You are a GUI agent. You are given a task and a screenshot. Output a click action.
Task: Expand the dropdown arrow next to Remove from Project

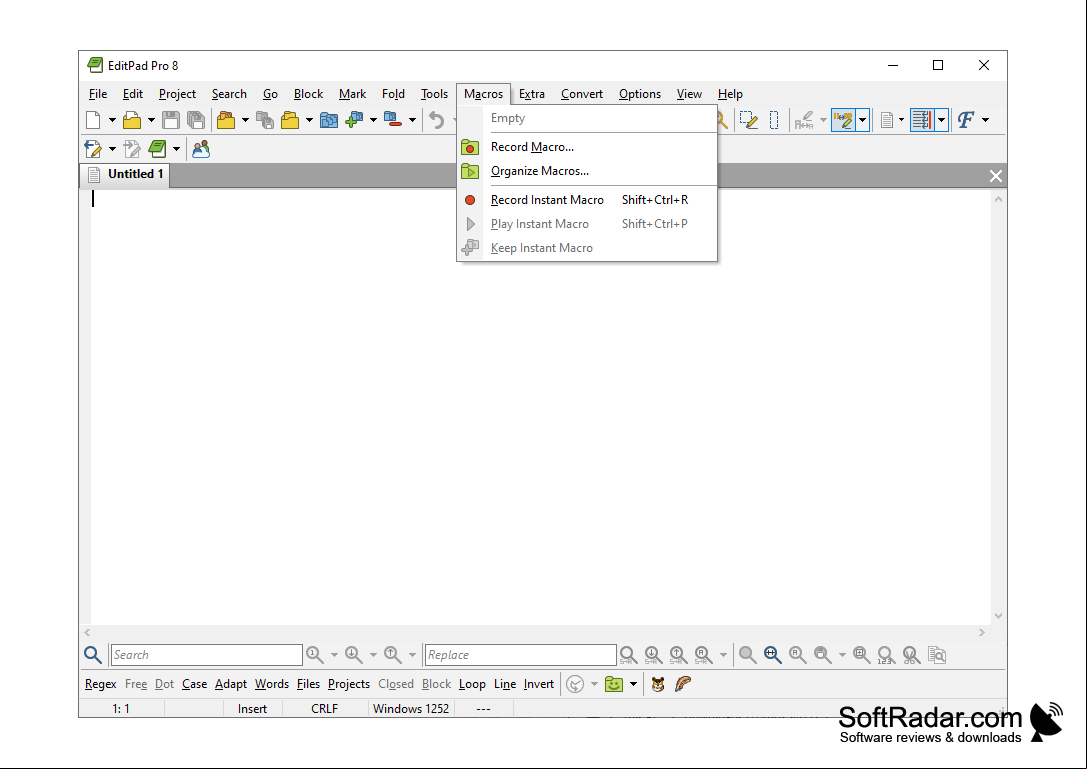412,120
